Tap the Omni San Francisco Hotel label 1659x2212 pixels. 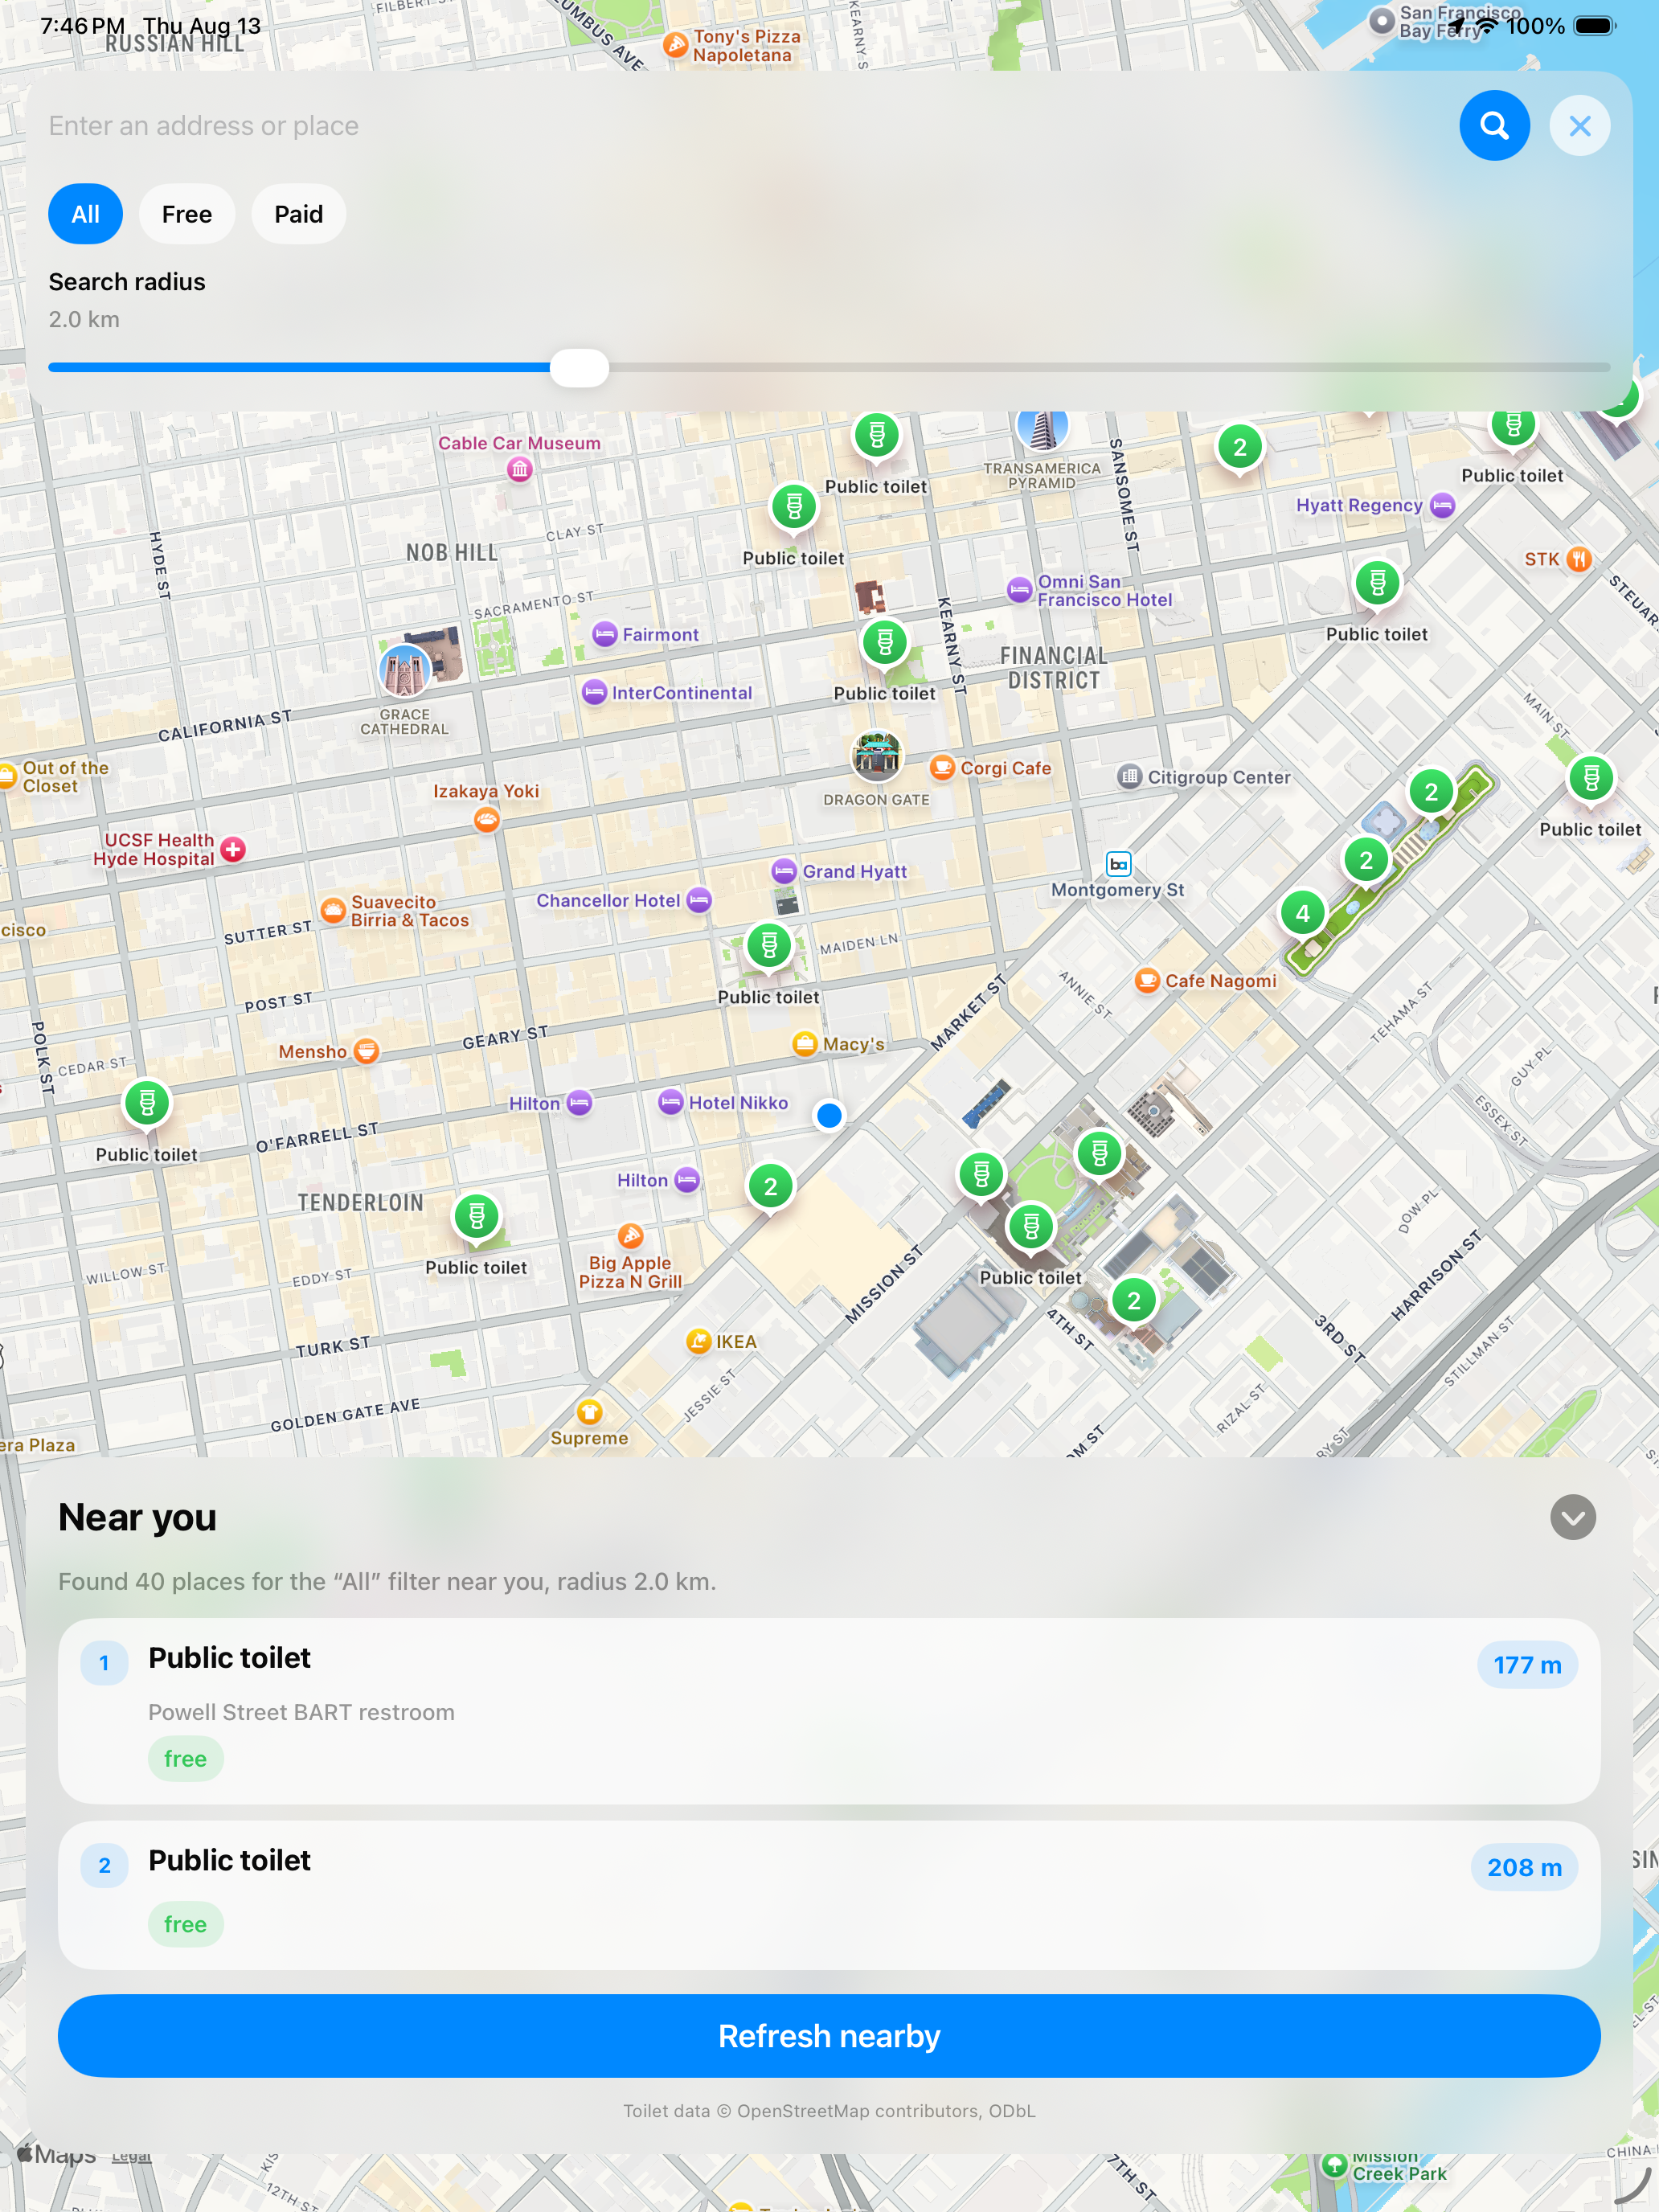[1104, 591]
